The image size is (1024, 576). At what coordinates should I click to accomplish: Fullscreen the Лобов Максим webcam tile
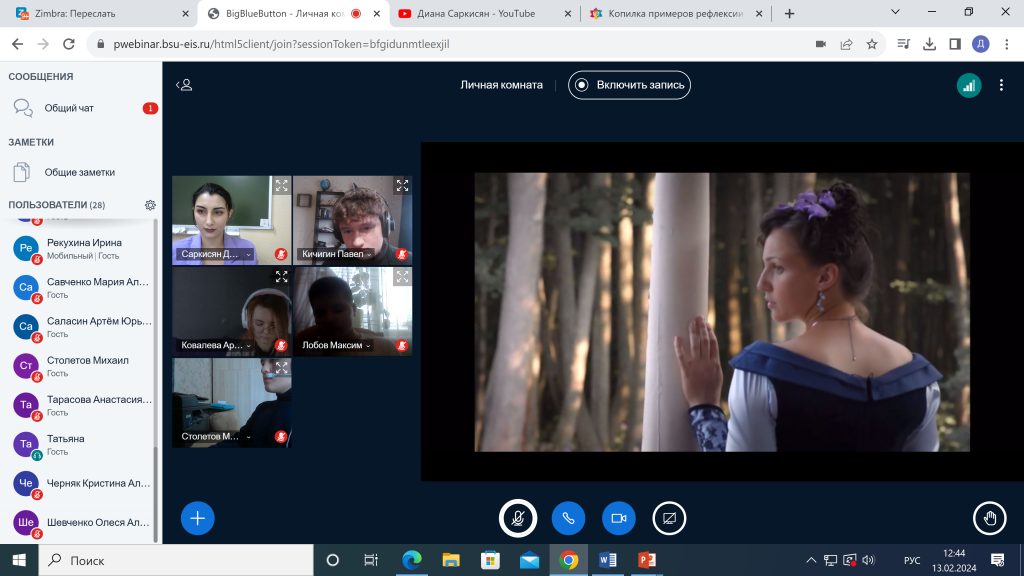coord(402,277)
